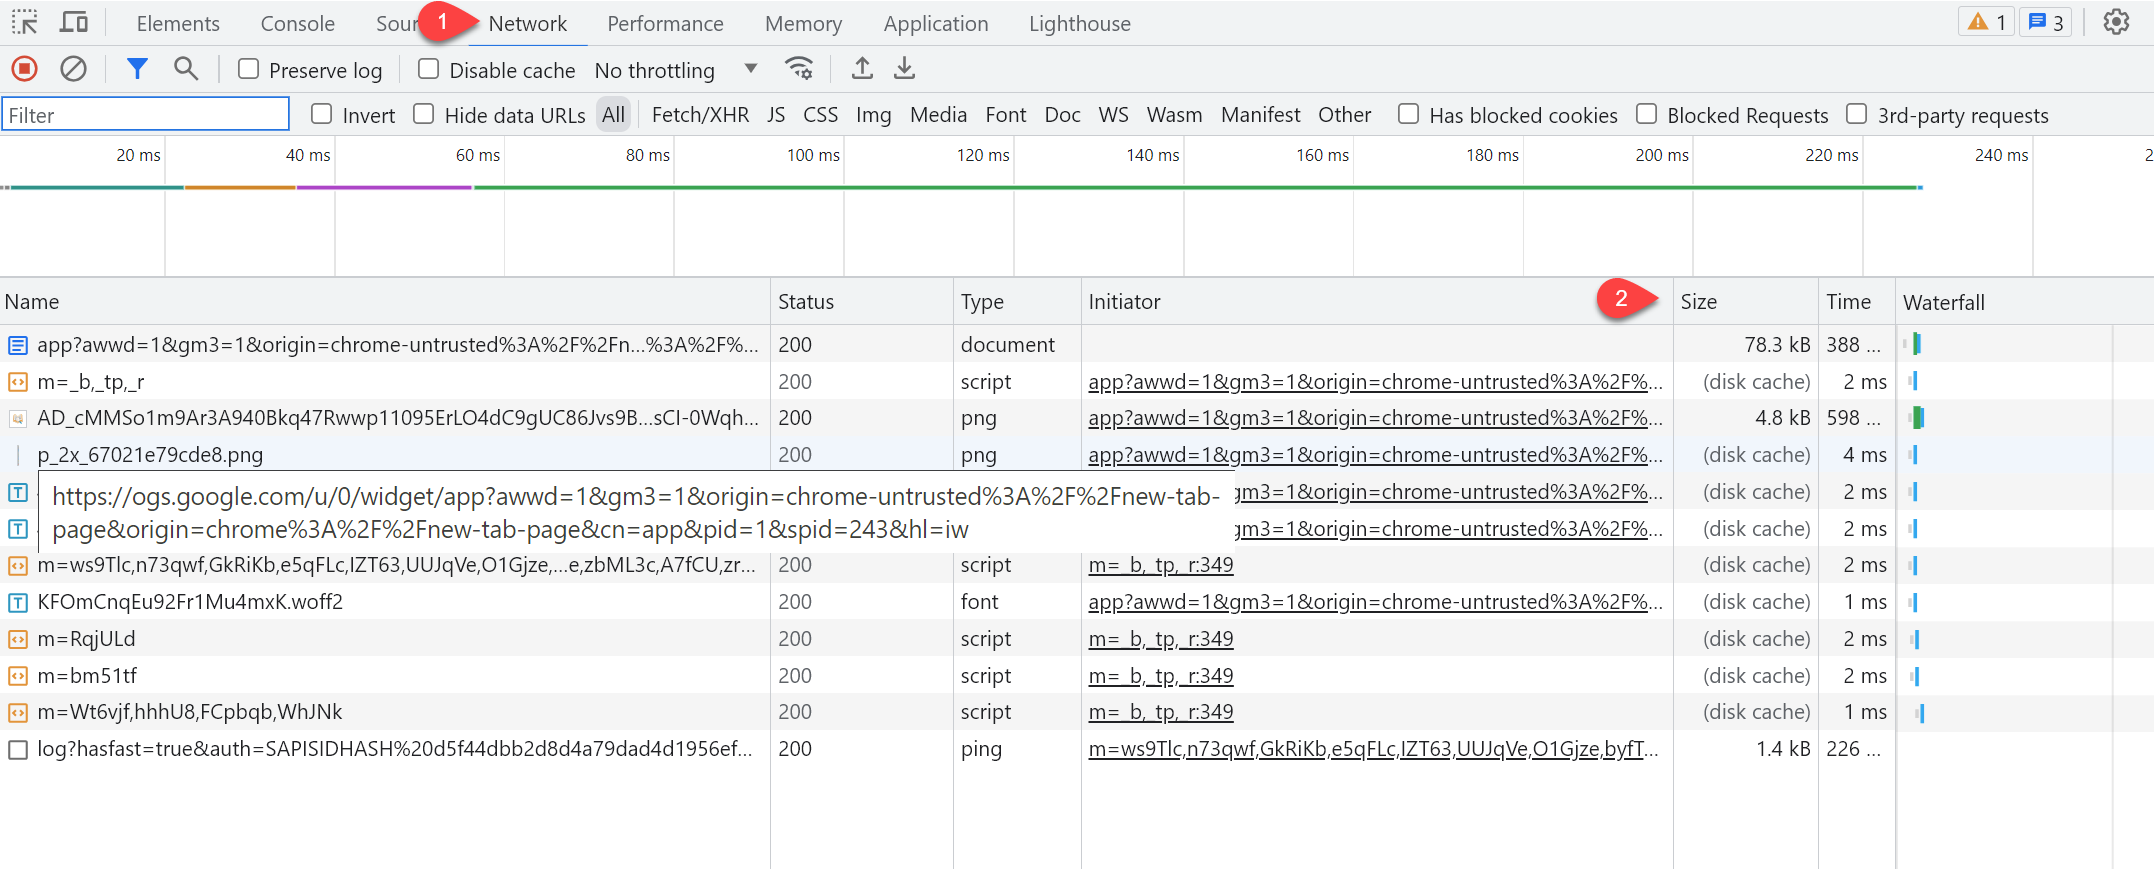2154x869 pixels.
Task: Export HAR file download icon
Action: [904, 69]
